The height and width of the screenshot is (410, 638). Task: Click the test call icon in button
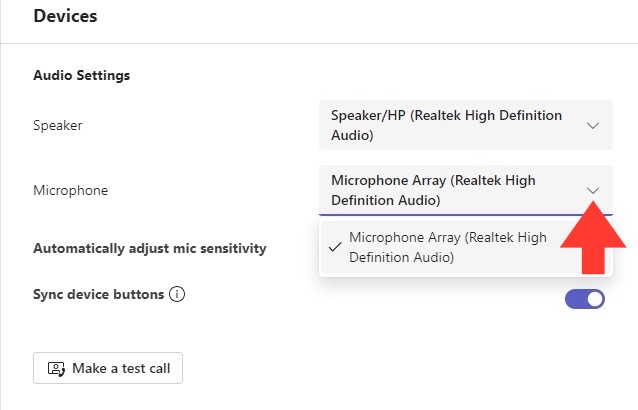coord(56,369)
